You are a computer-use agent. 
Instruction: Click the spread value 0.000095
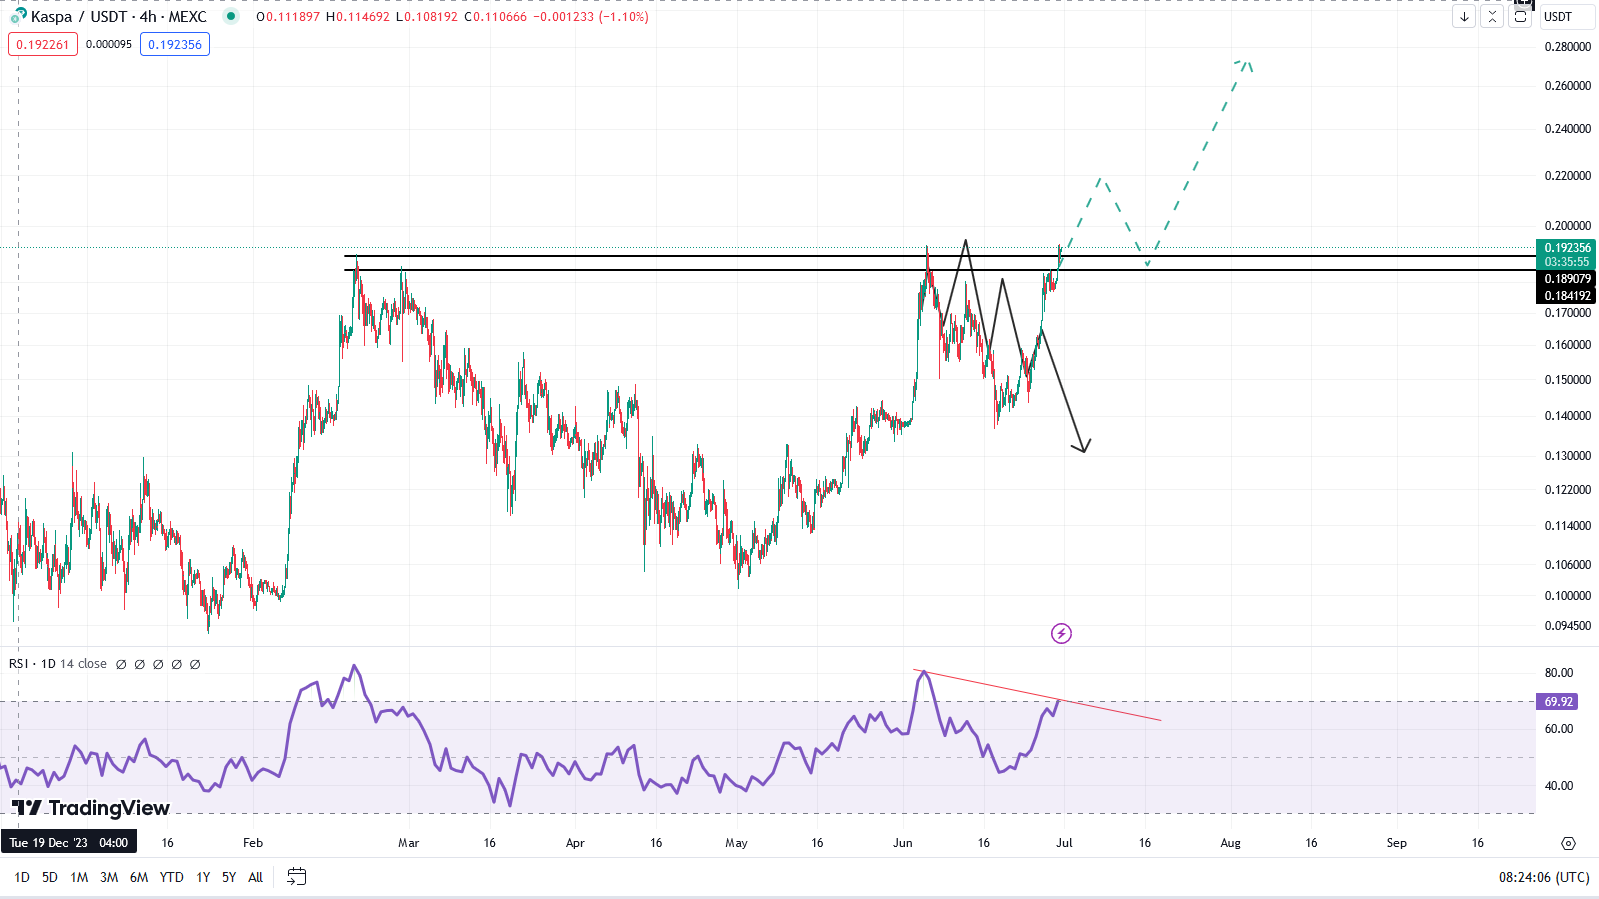point(109,44)
